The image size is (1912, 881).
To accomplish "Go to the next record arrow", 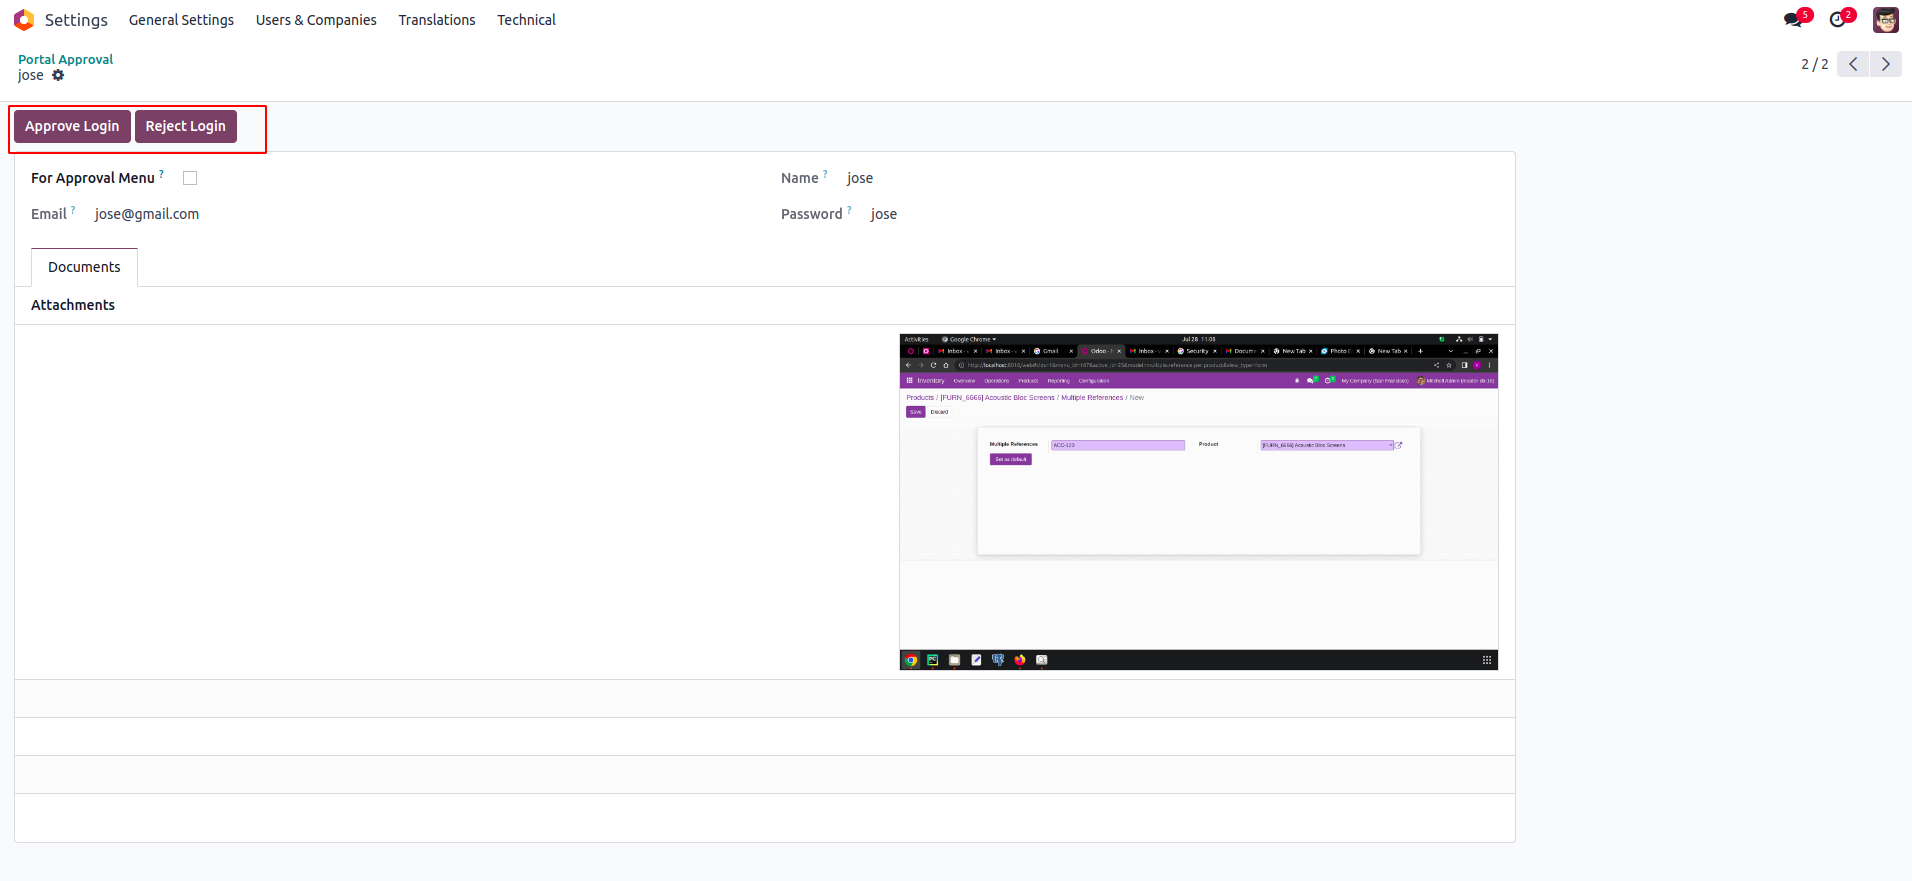I will (x=1886, y=64).
